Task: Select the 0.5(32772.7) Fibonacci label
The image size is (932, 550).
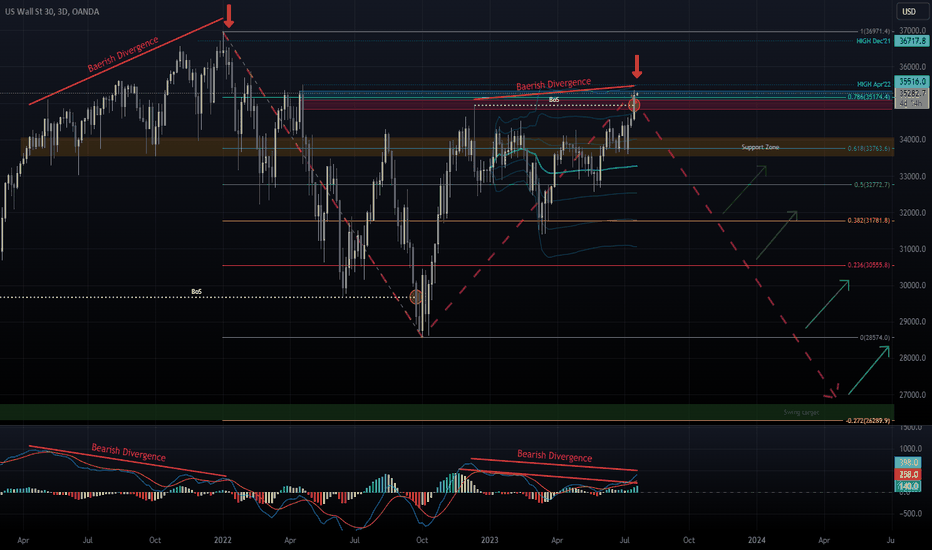Action: [872, 185]
